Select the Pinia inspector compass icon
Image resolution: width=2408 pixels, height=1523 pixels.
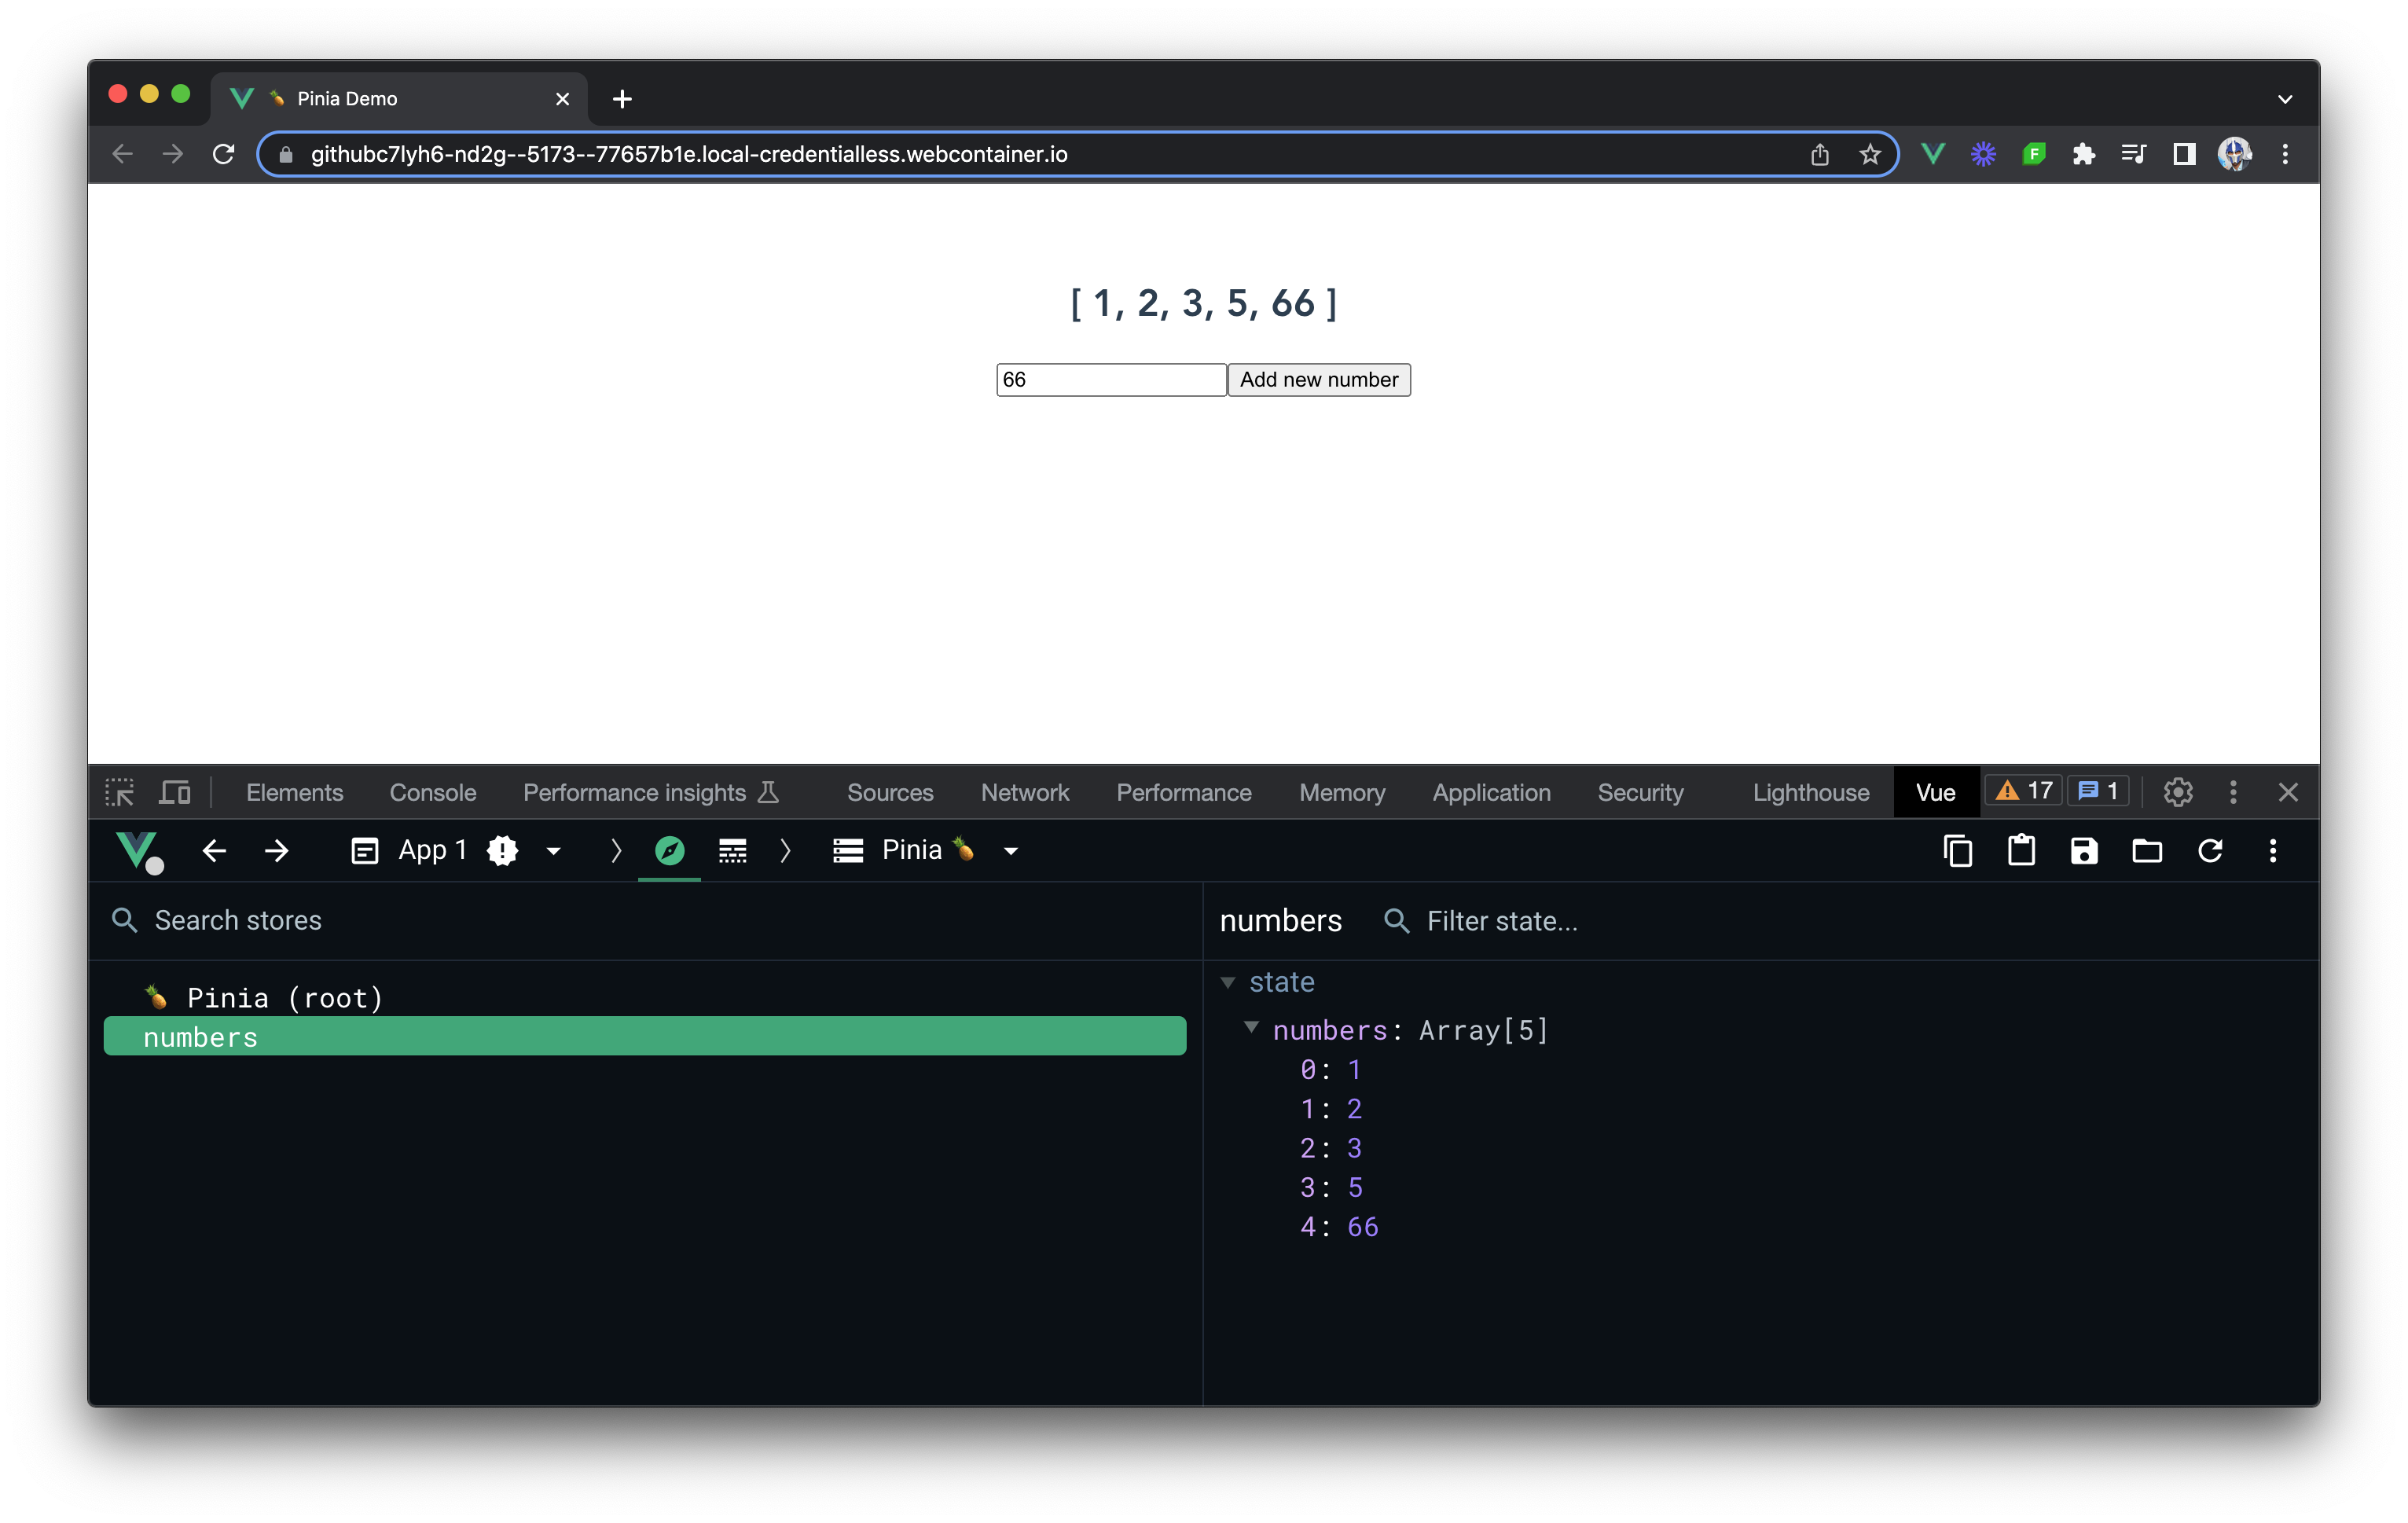tap(669, 850)
